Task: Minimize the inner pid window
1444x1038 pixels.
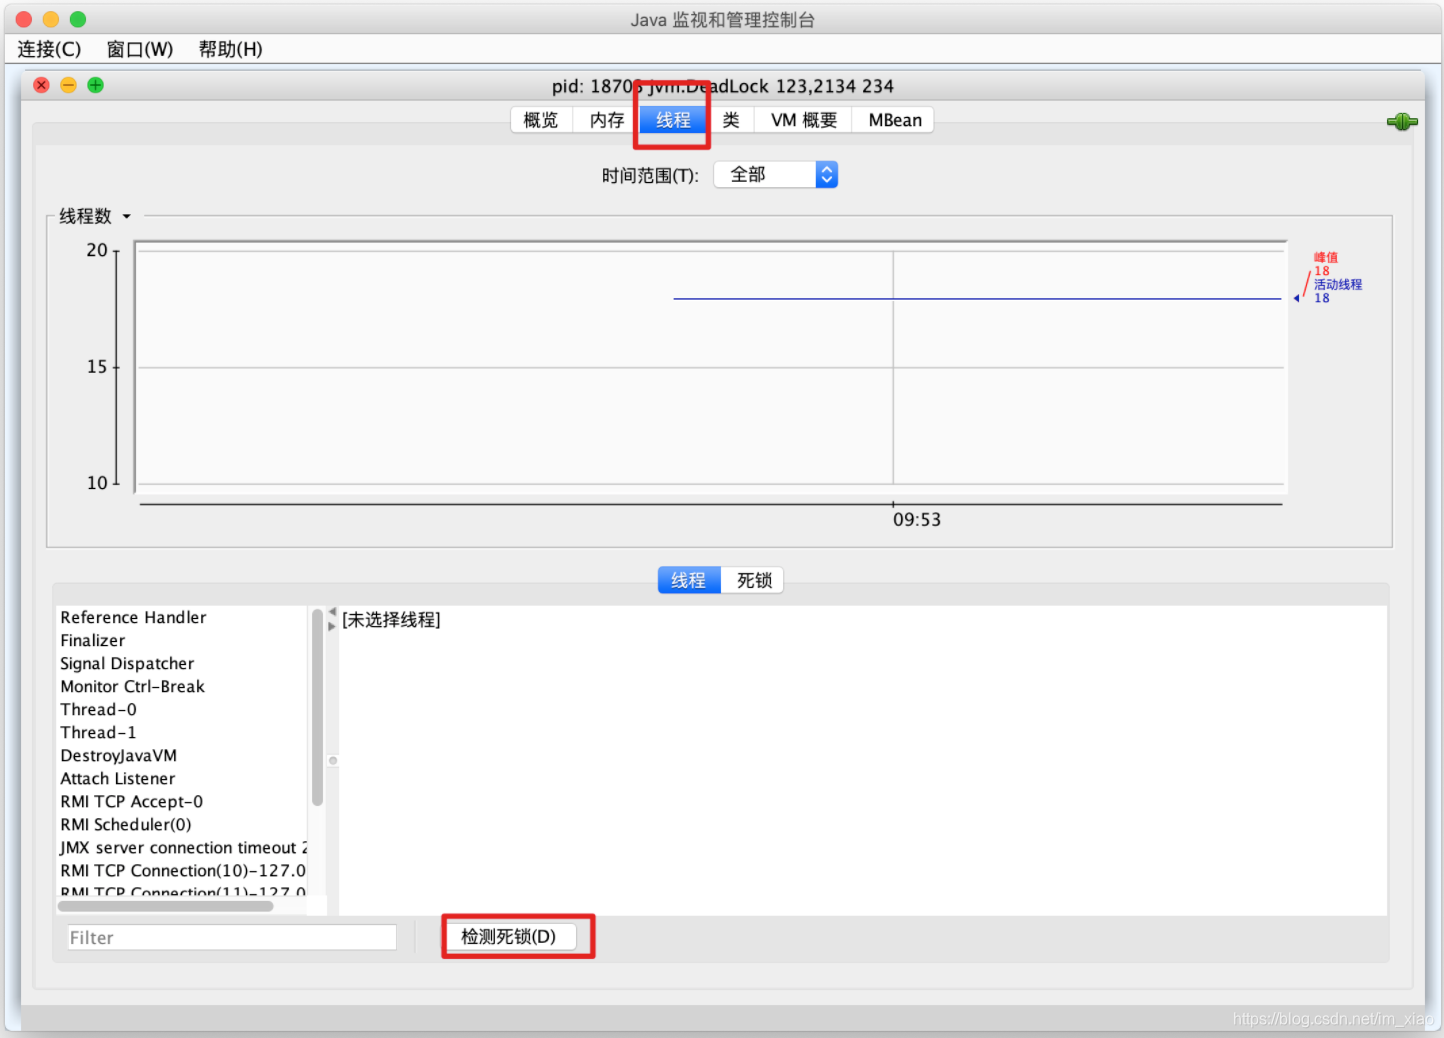Action: (69, 85)
